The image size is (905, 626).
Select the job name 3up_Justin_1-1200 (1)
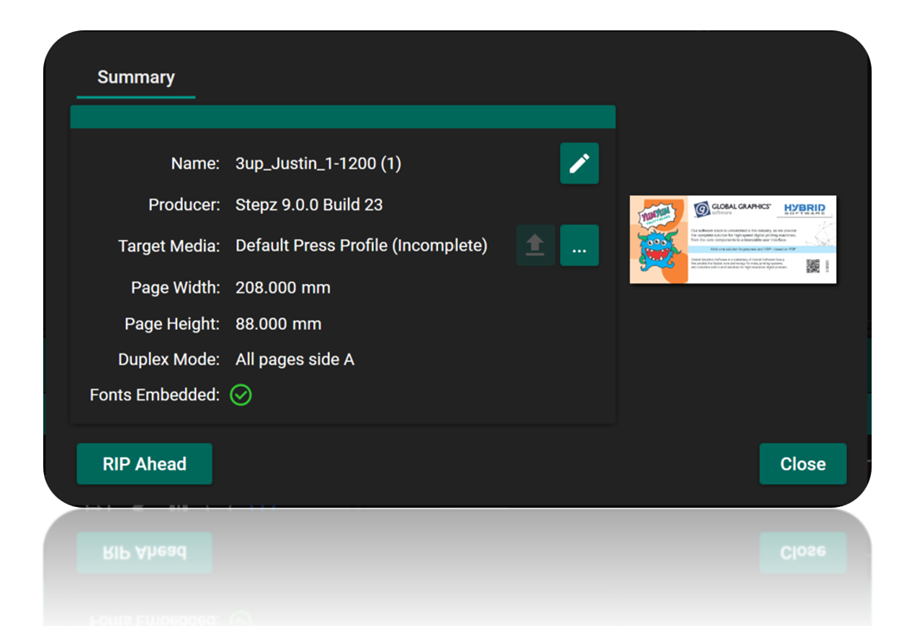coord(318,164)
